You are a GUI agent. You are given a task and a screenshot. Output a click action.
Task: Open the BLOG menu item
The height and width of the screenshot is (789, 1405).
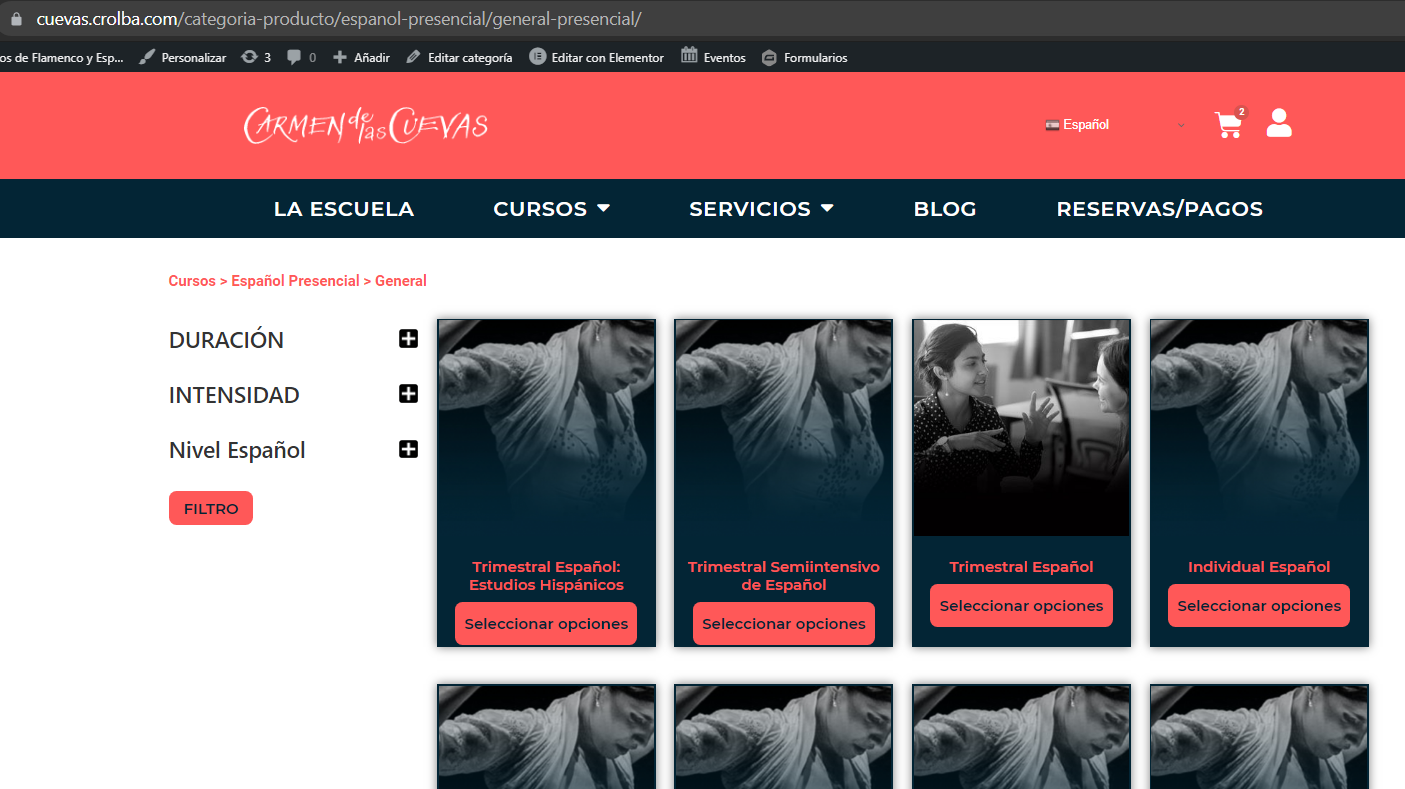(945, 209)
